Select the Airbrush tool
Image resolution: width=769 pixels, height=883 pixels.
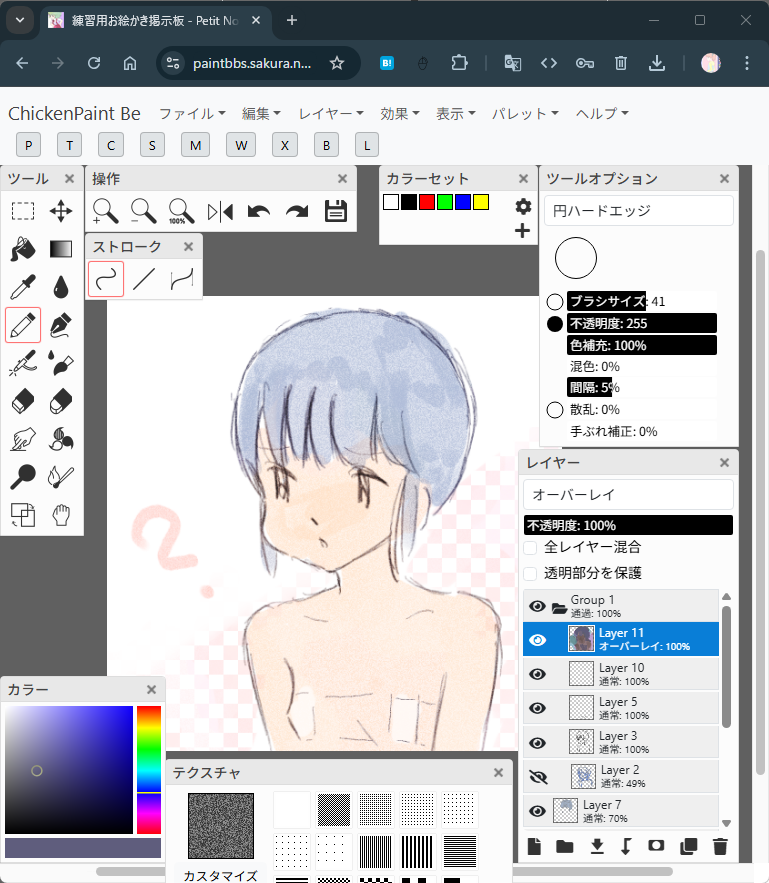(23, 363)
